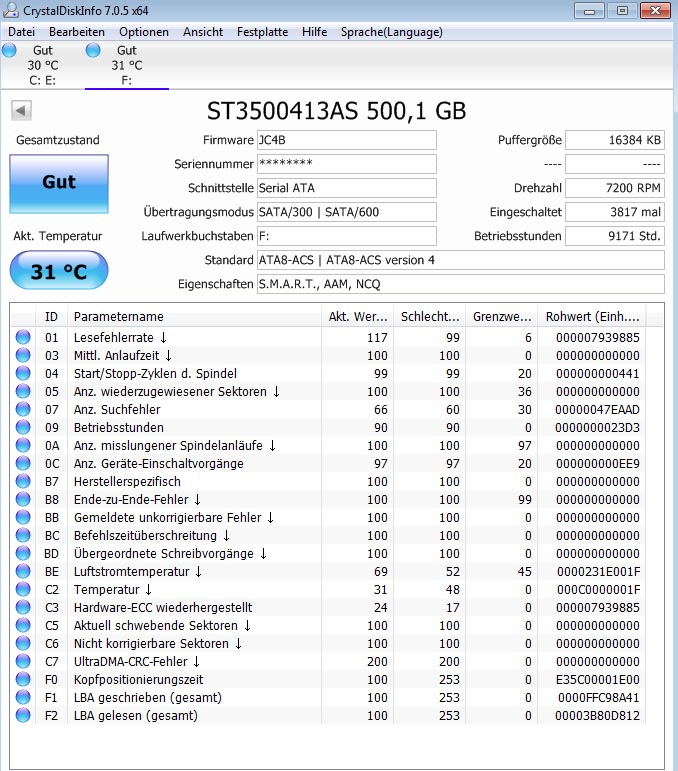Click status orb for 09 Betriebsstunden row
The image size is (678, 771).
point(23,427)
